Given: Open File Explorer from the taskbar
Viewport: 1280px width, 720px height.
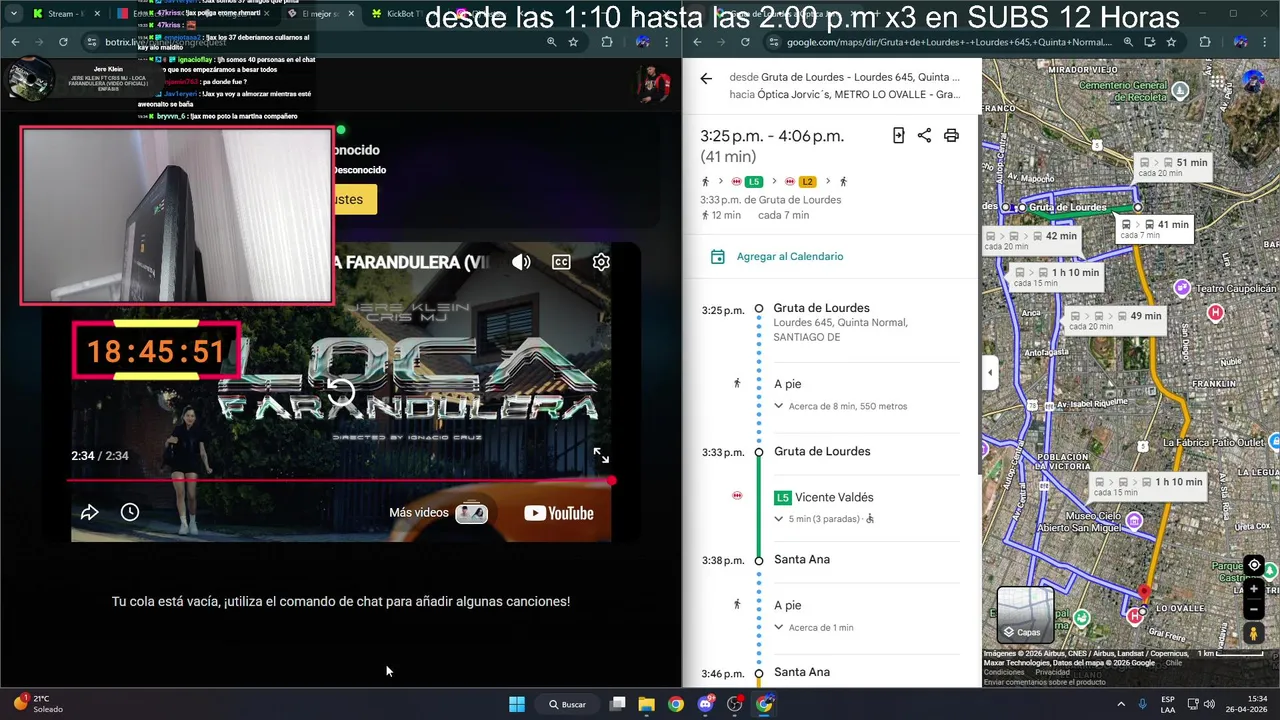Looking at the screenshot, I should tap(646, 704).
